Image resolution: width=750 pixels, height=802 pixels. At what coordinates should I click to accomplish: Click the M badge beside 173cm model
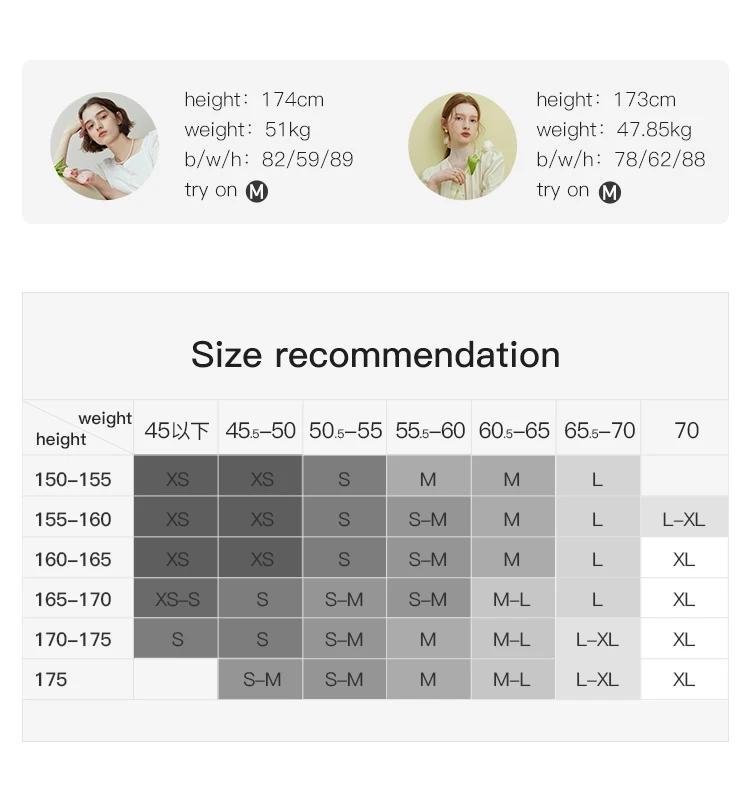click(610, 192)
